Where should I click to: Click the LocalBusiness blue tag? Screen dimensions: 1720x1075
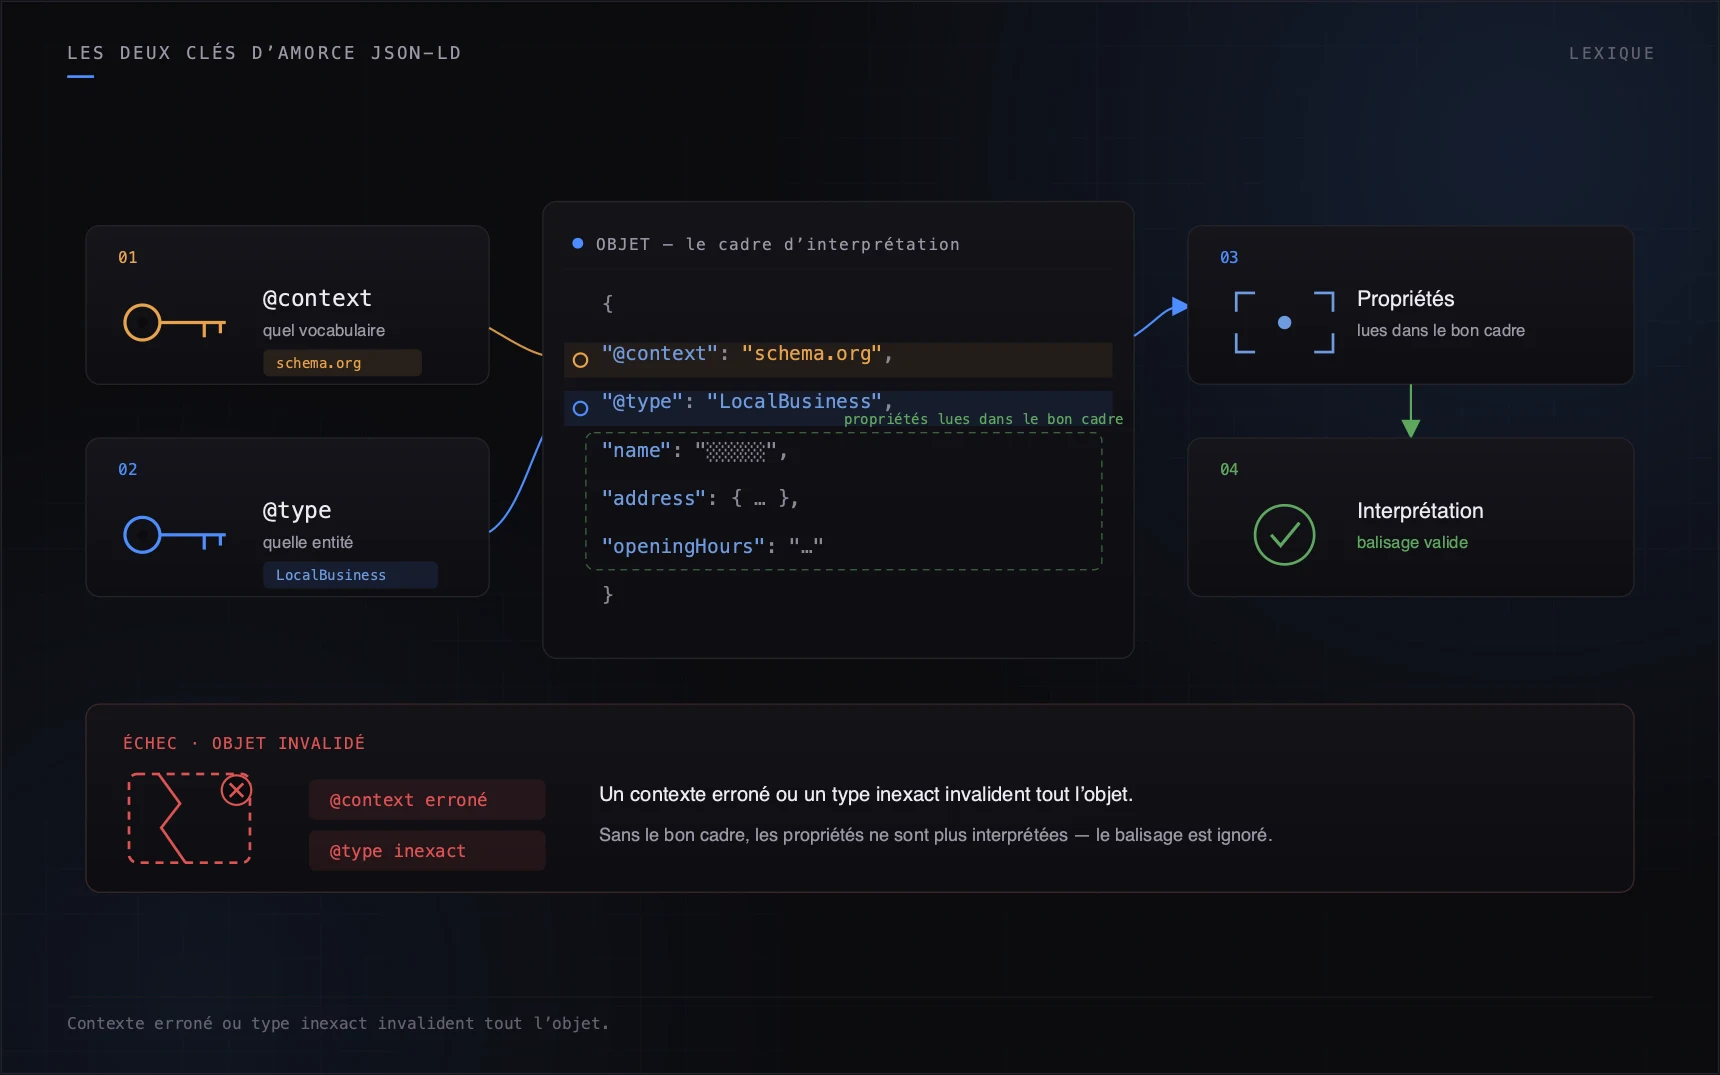[x=350, y=574]
